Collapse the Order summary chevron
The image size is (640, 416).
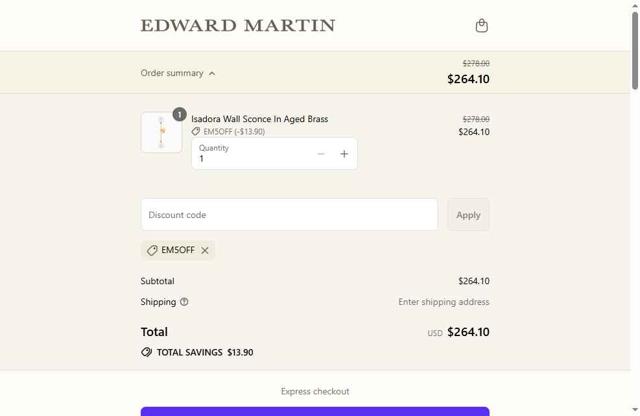212,73
